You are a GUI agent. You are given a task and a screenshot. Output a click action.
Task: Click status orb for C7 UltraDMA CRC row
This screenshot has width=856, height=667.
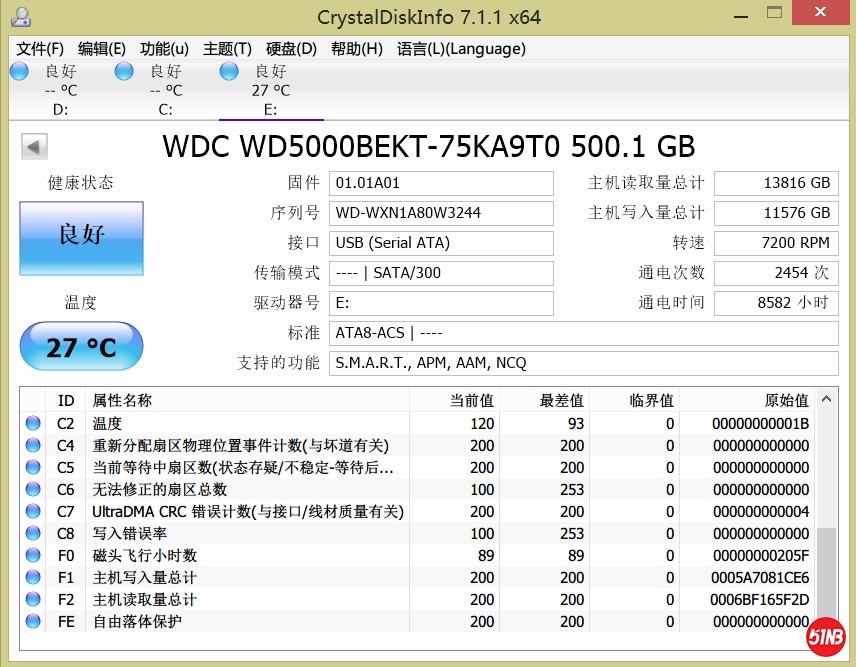[x=34, y=511]
